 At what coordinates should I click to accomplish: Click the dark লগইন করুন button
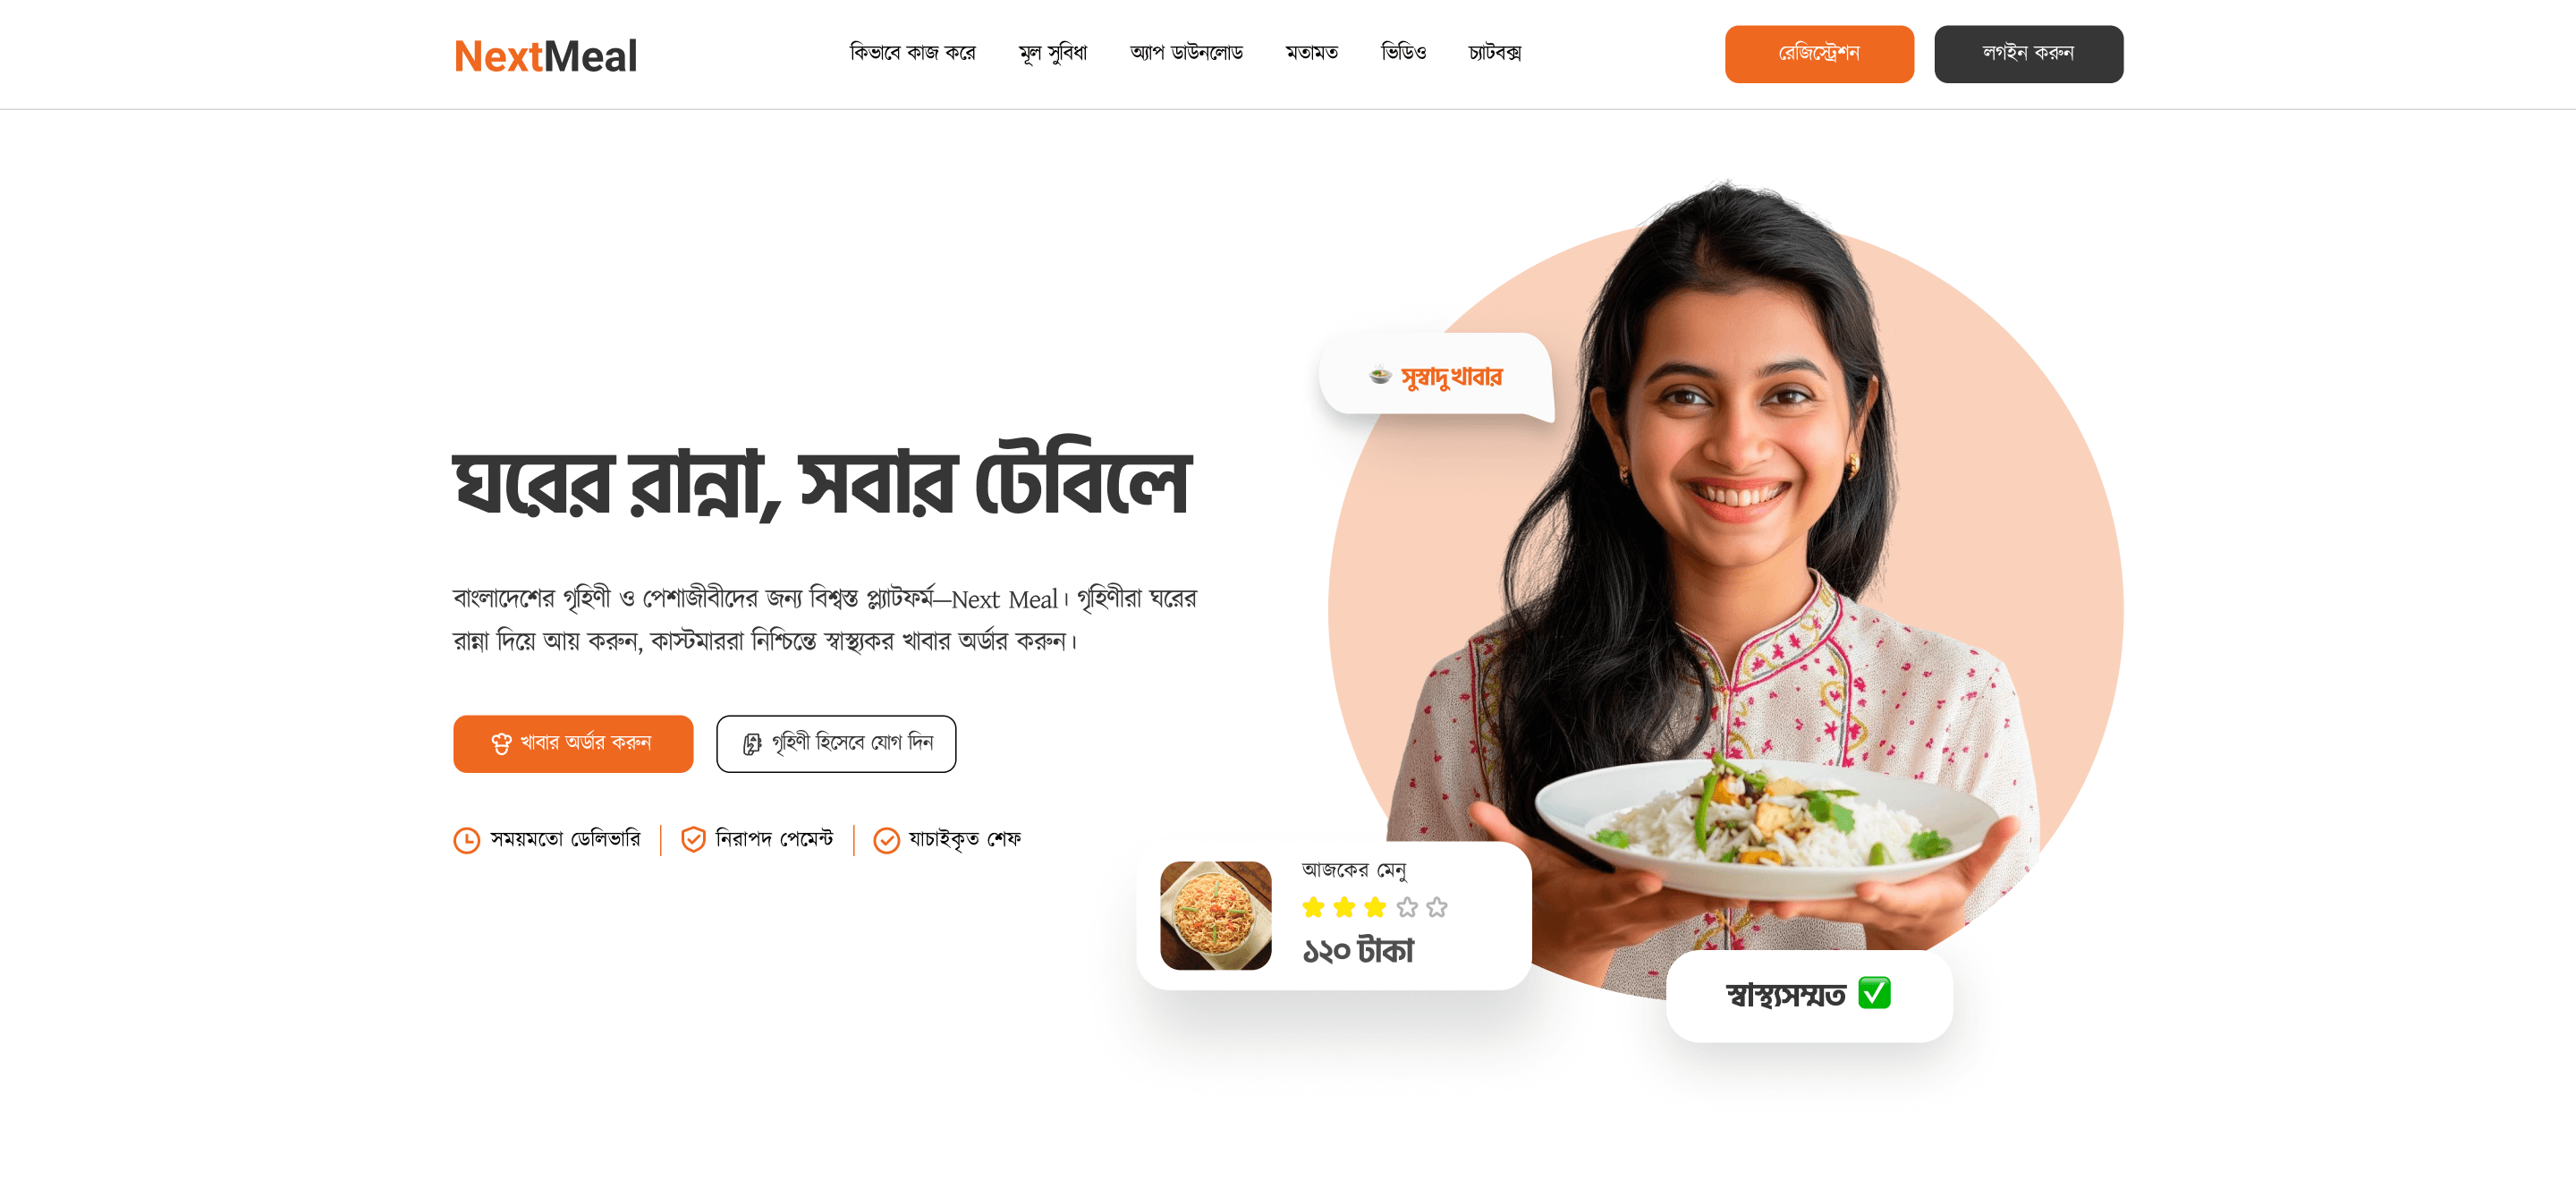tap(2028, 54)
